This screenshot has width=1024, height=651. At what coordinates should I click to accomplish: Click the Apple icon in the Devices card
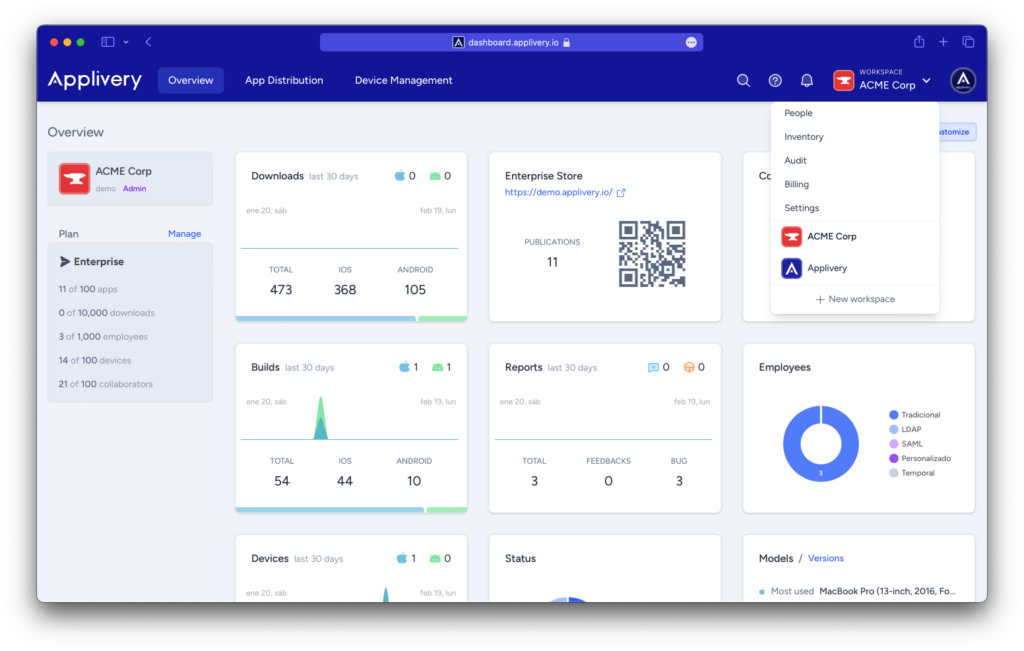point(402,558)
